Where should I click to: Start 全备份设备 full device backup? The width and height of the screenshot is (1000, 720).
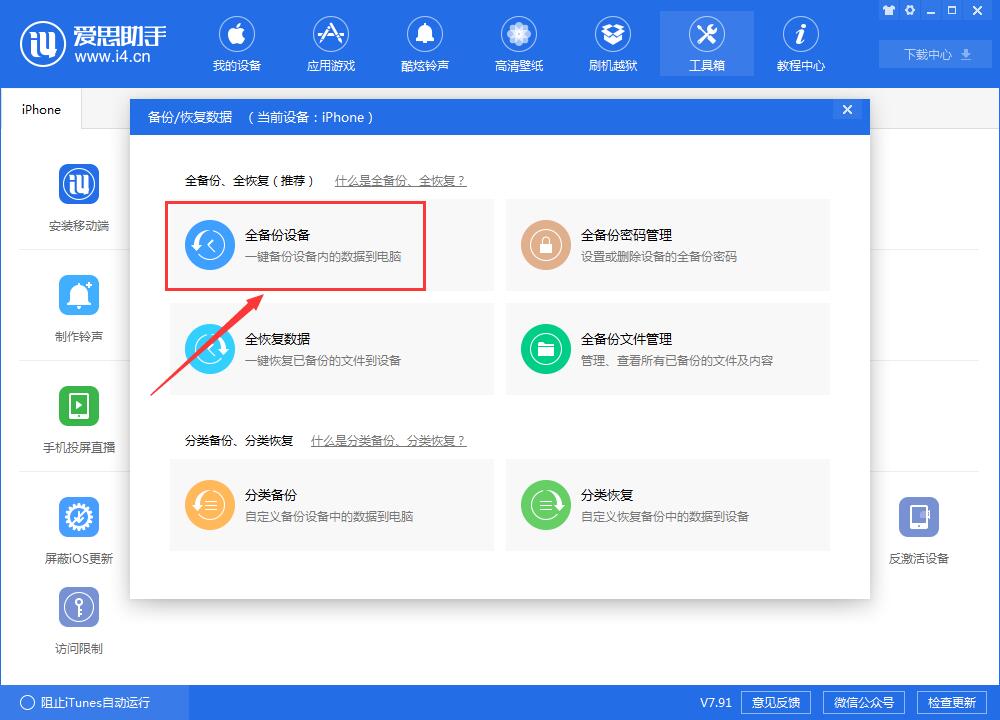(x=295, y=246)
